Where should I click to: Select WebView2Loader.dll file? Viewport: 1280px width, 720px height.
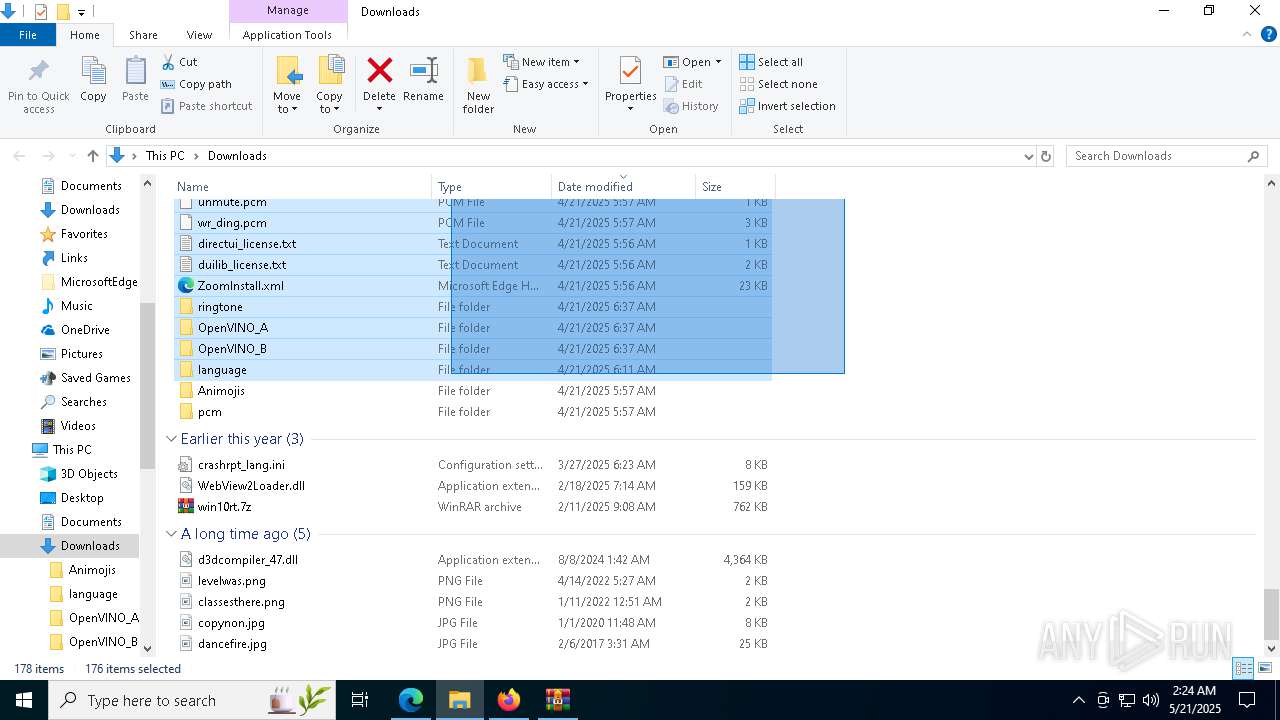click(x=473, y=486)
